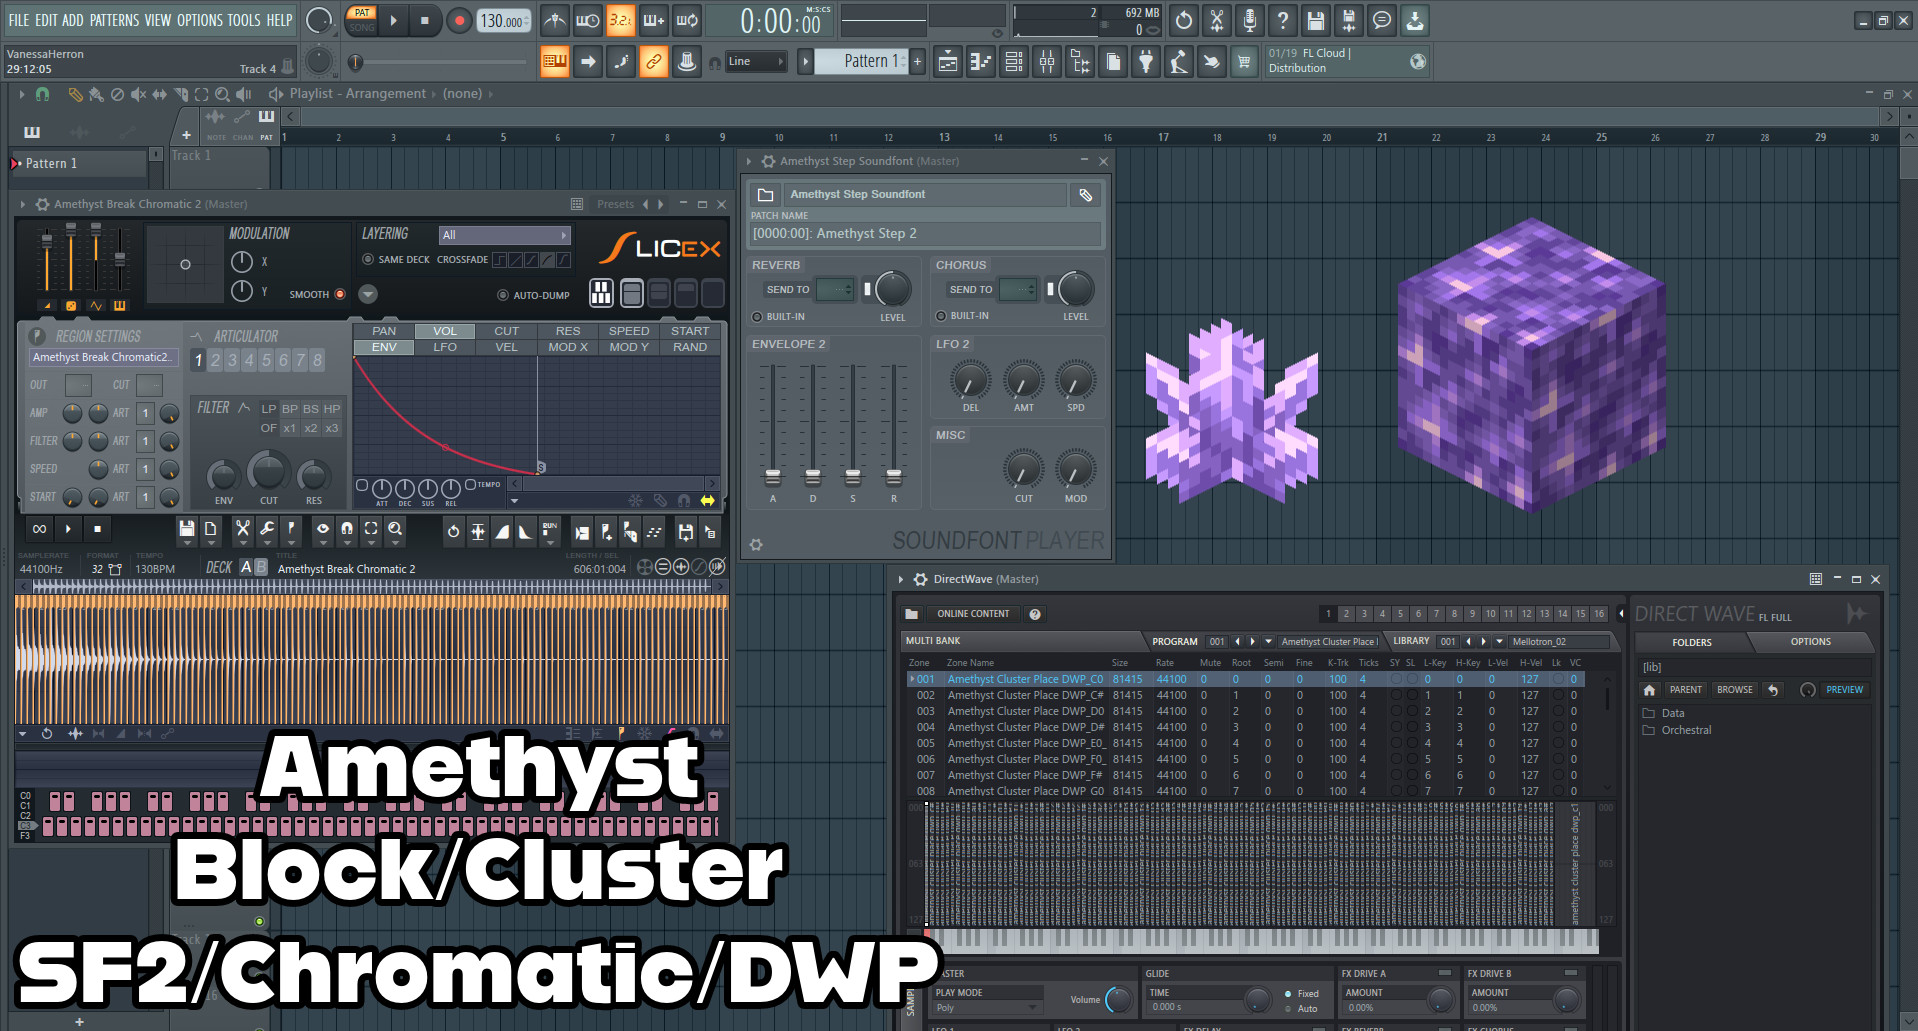Click the scissors audio editor icon
This screenshot has height=1031, width=1918.
point(1217,20)
